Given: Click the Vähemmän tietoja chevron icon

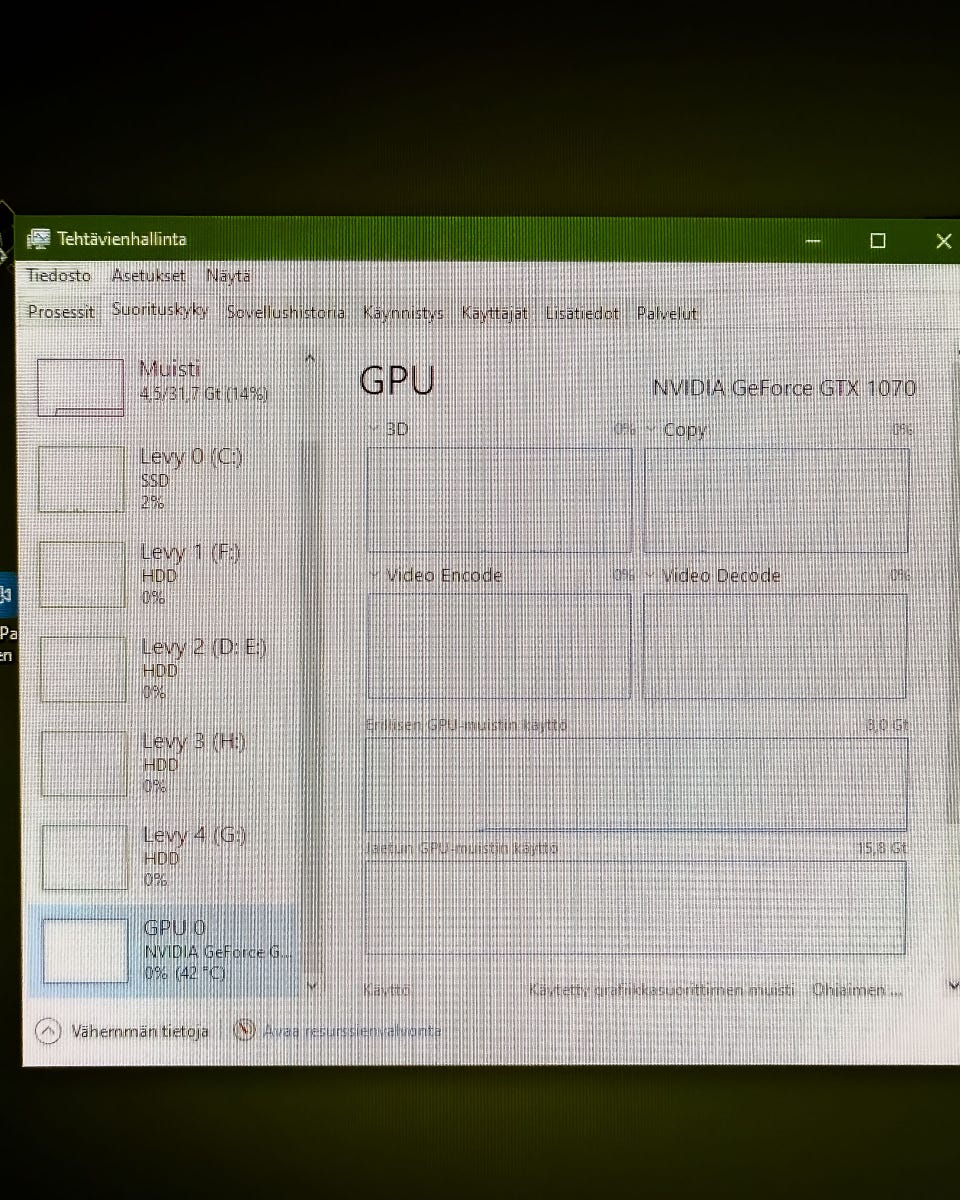Looking at the screenshot, I should 48,1031.
